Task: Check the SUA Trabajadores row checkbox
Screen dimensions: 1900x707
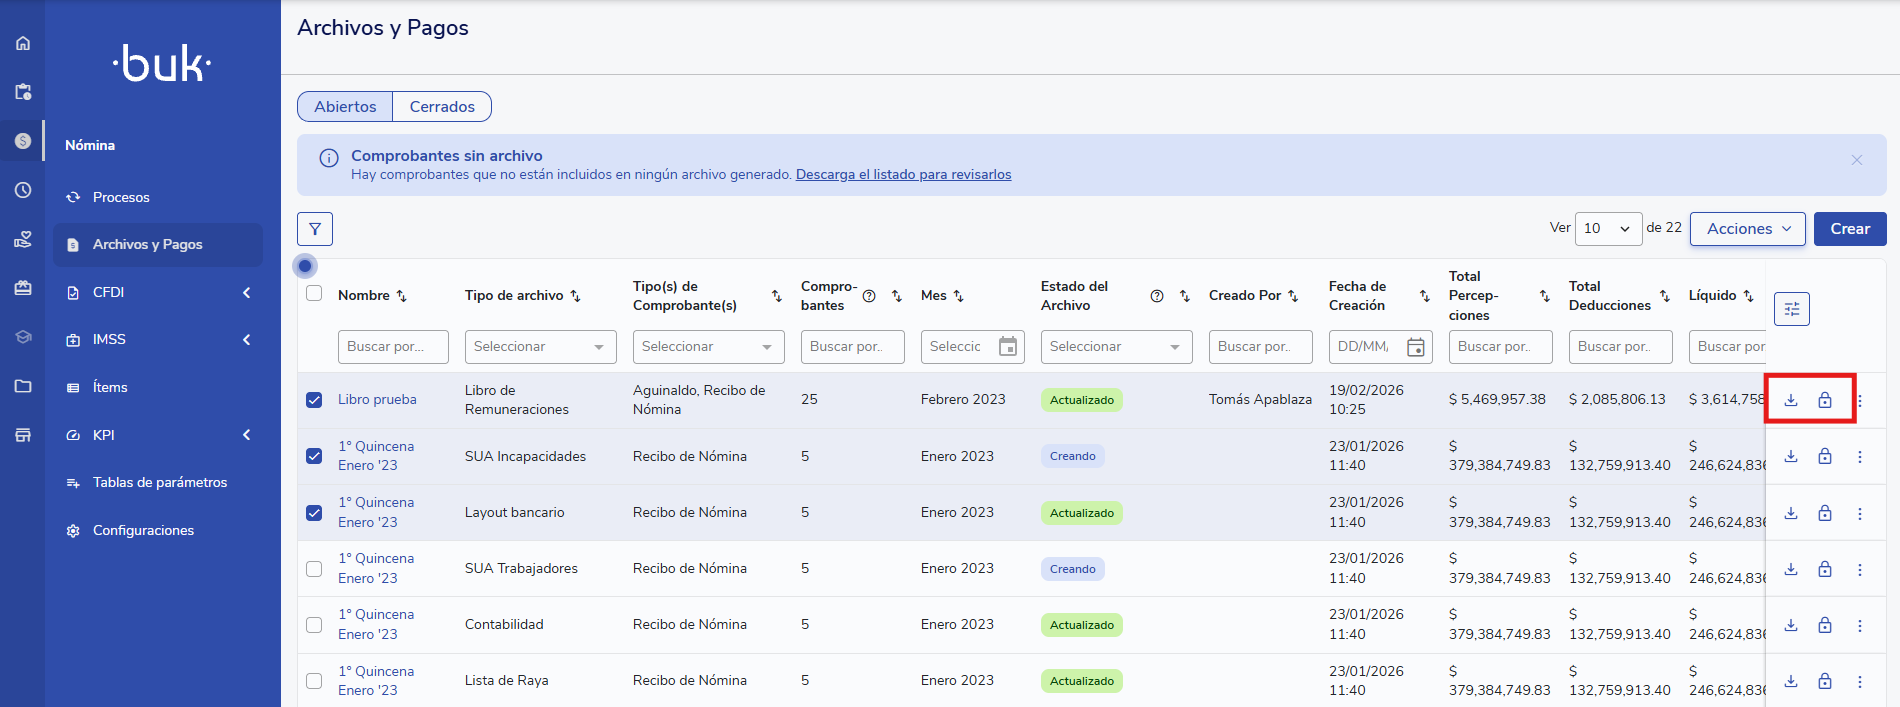Action: (314, 569)
